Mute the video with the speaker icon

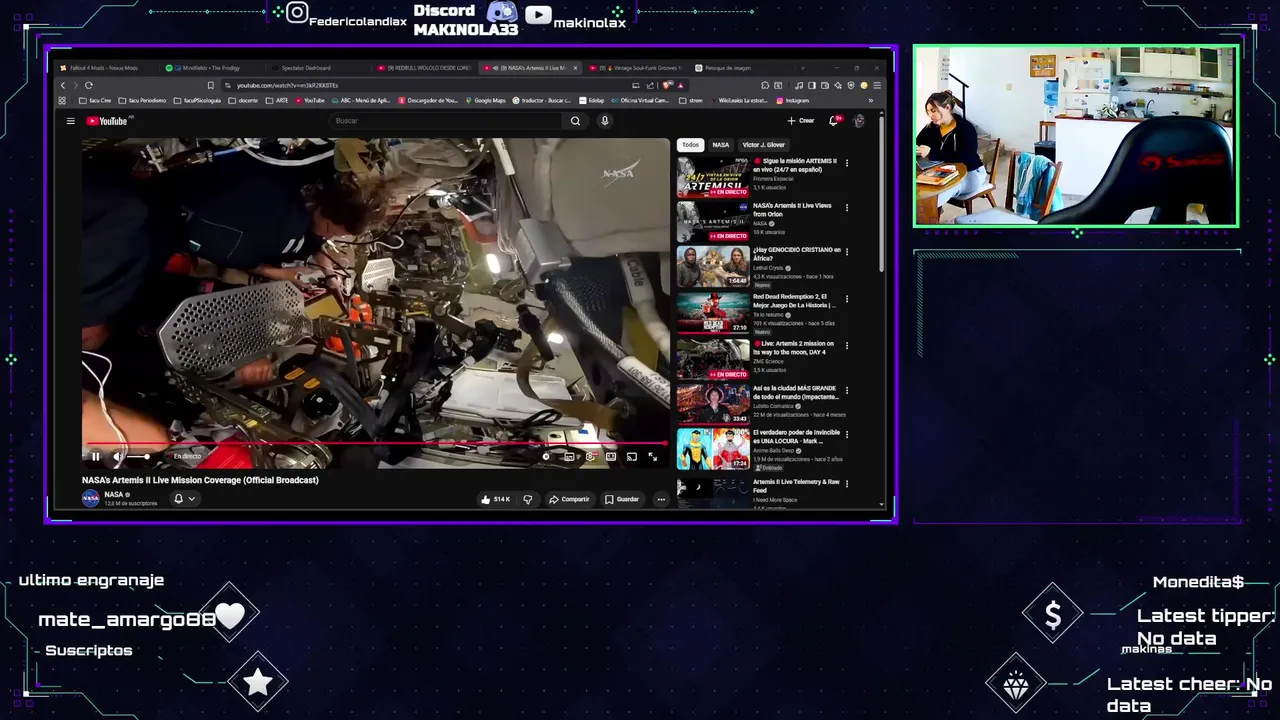[x=118, y=457]
